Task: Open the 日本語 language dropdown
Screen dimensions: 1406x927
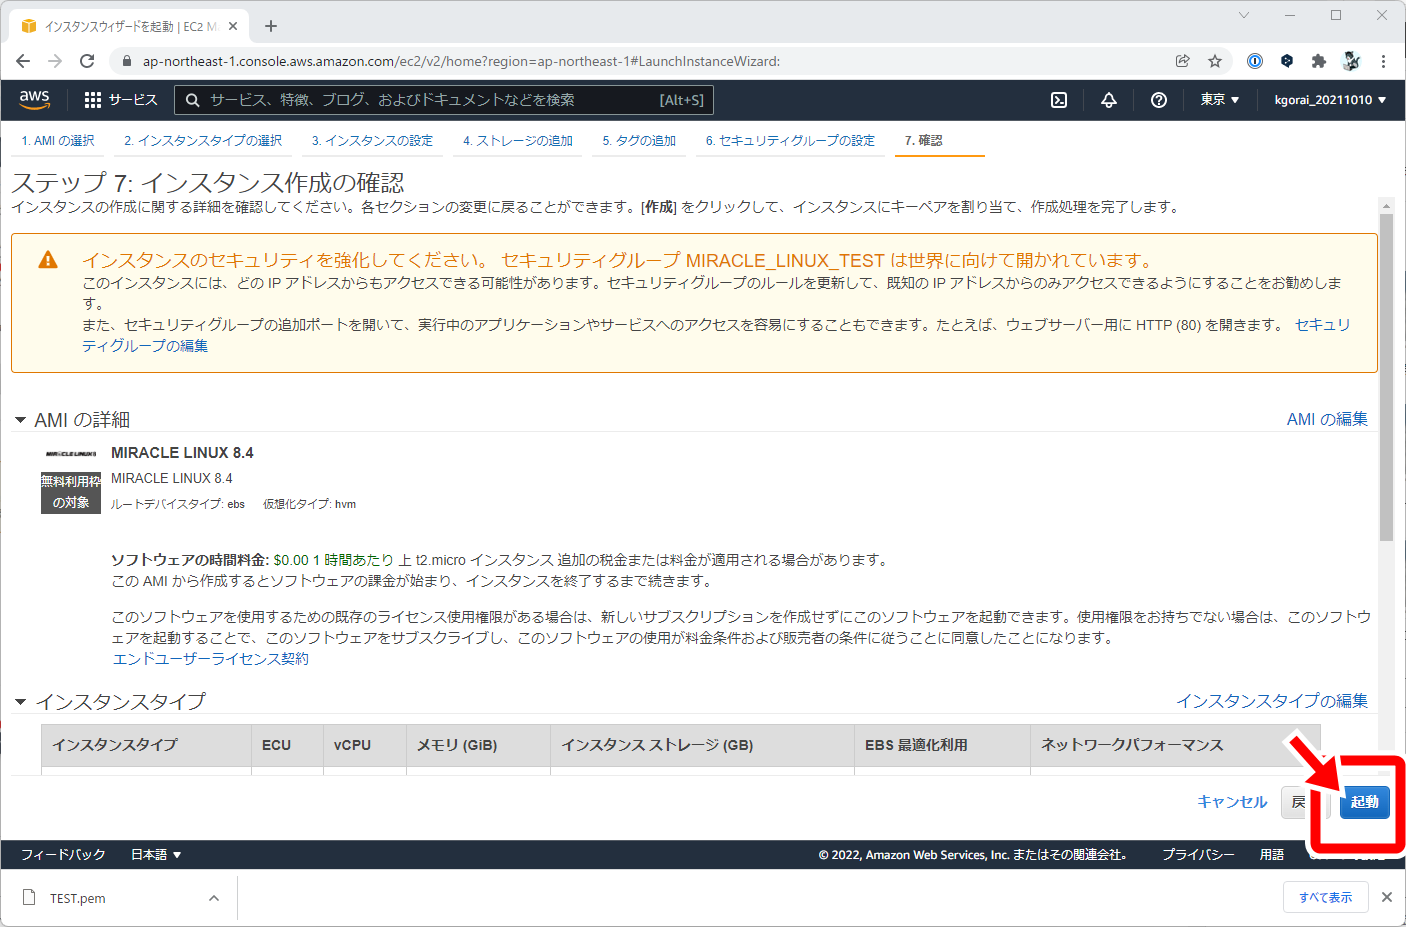Action: coord(156,854)
